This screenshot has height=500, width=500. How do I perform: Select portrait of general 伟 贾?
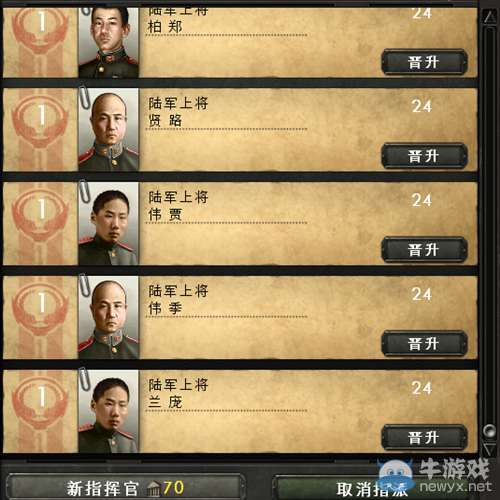click(x=108, y=224)
